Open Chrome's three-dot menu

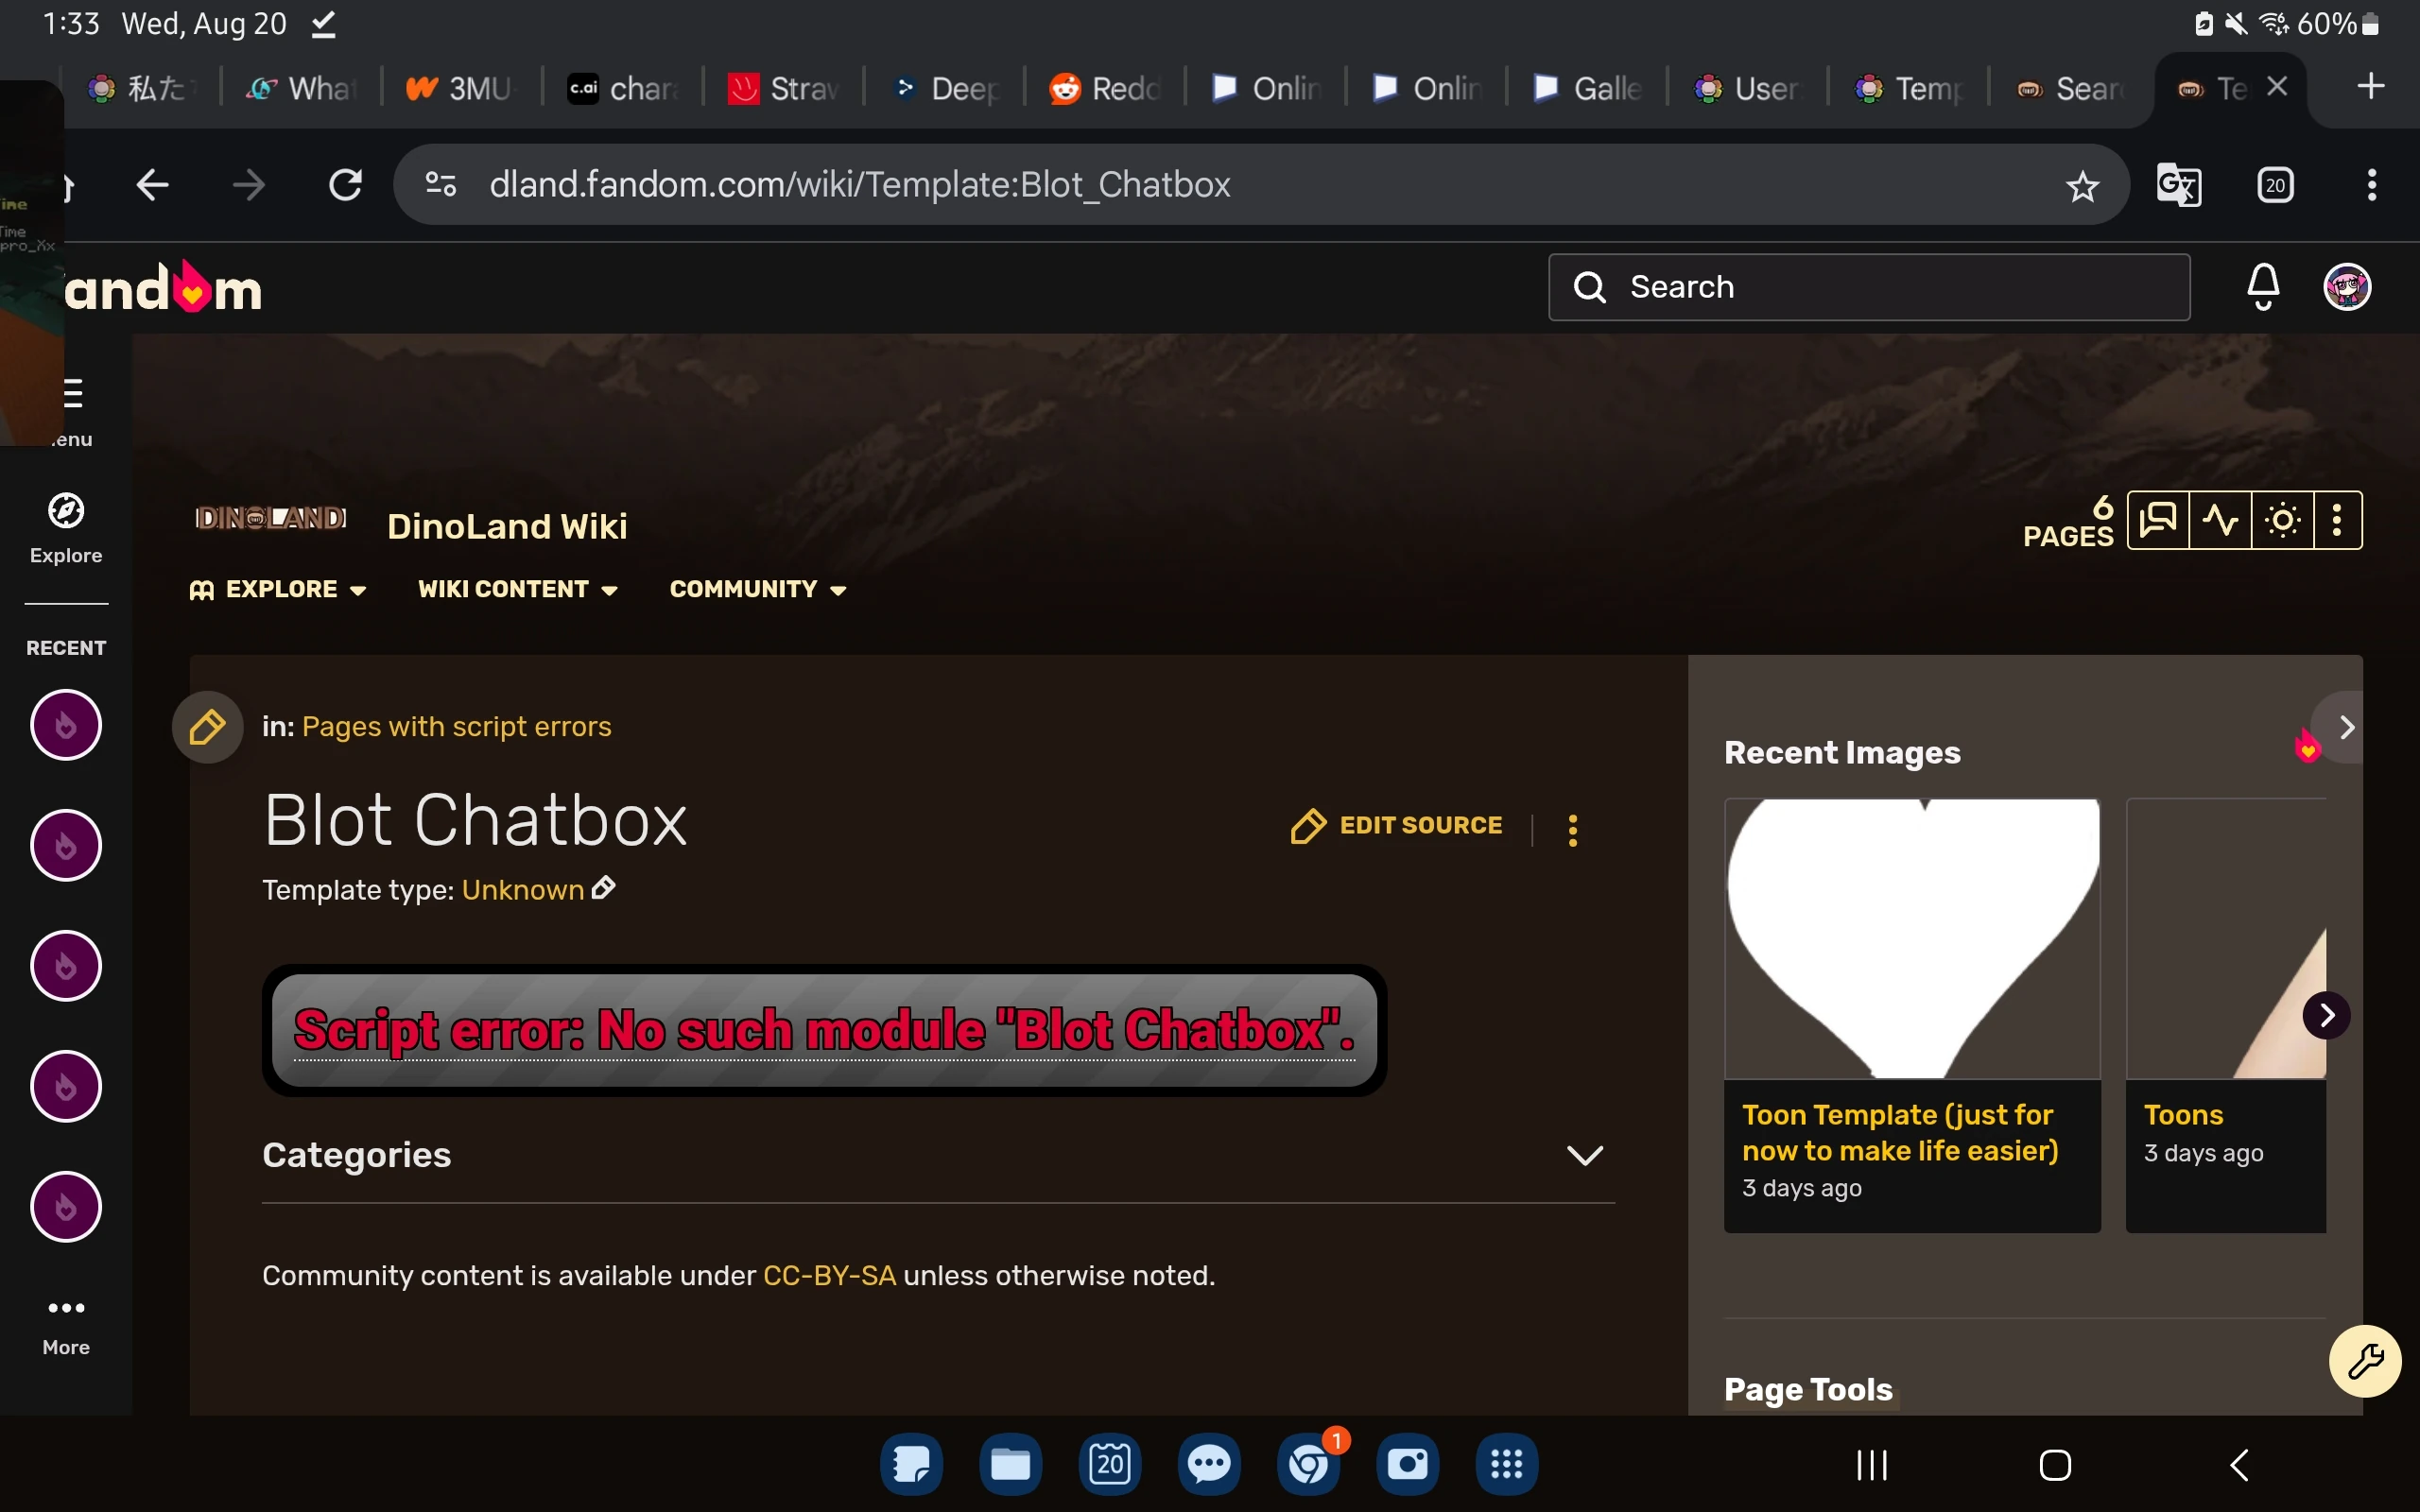point(2371,185)
